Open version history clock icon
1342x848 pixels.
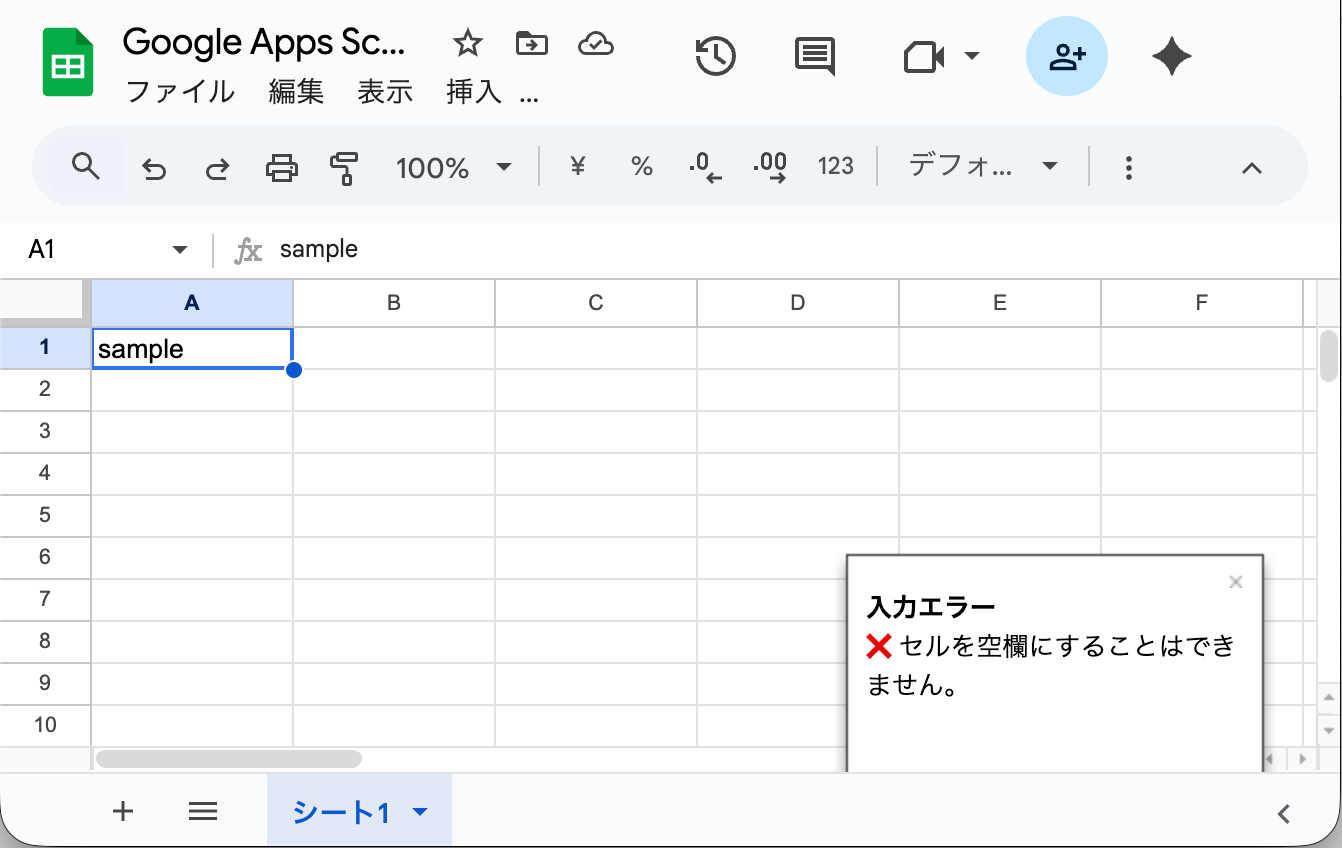(715, 57)
